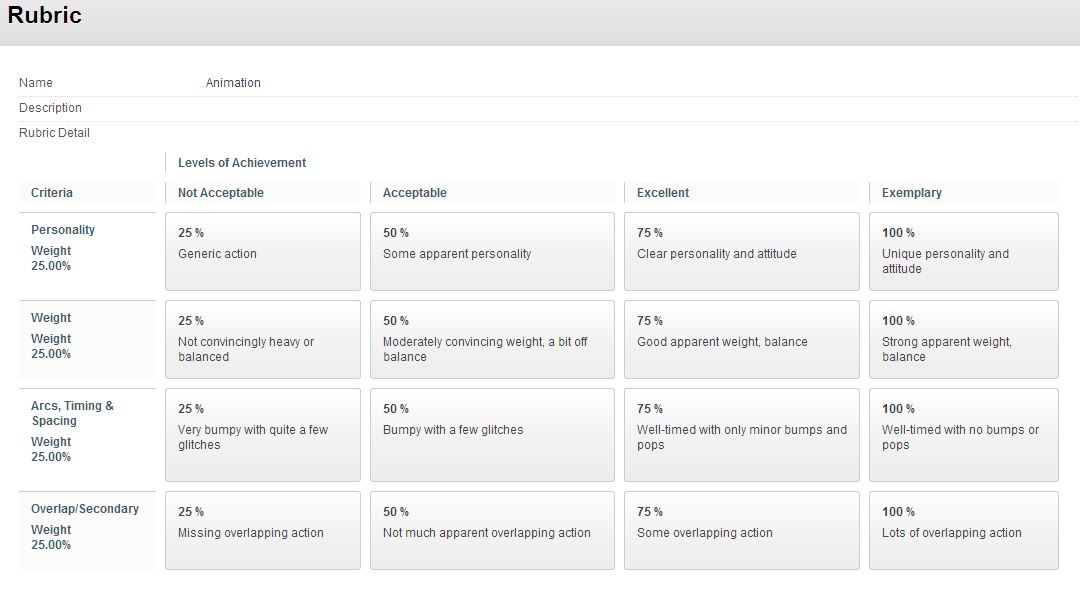
Task: Select the Lots of overlapping action cell
Action: [962, 530]
